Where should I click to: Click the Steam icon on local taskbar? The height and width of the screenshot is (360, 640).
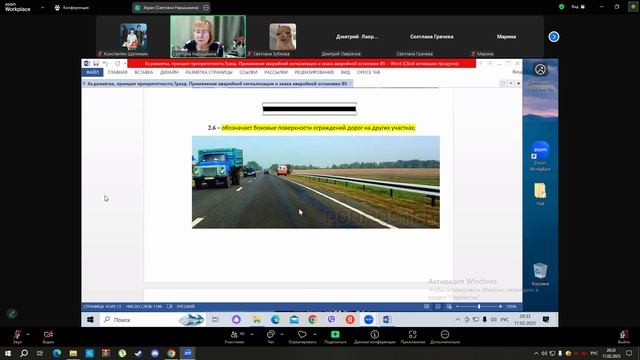(138, 353)
